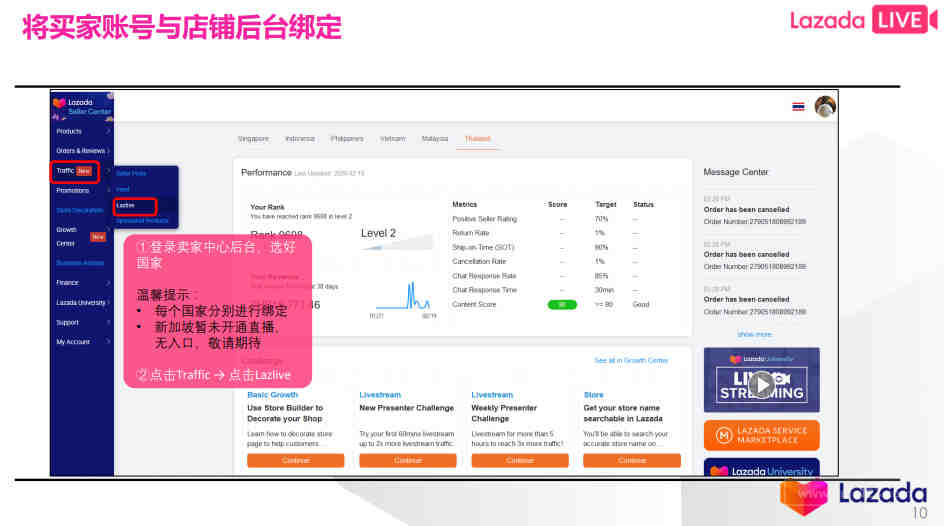Click the Basic Growth challenge heading

(273, 395)
